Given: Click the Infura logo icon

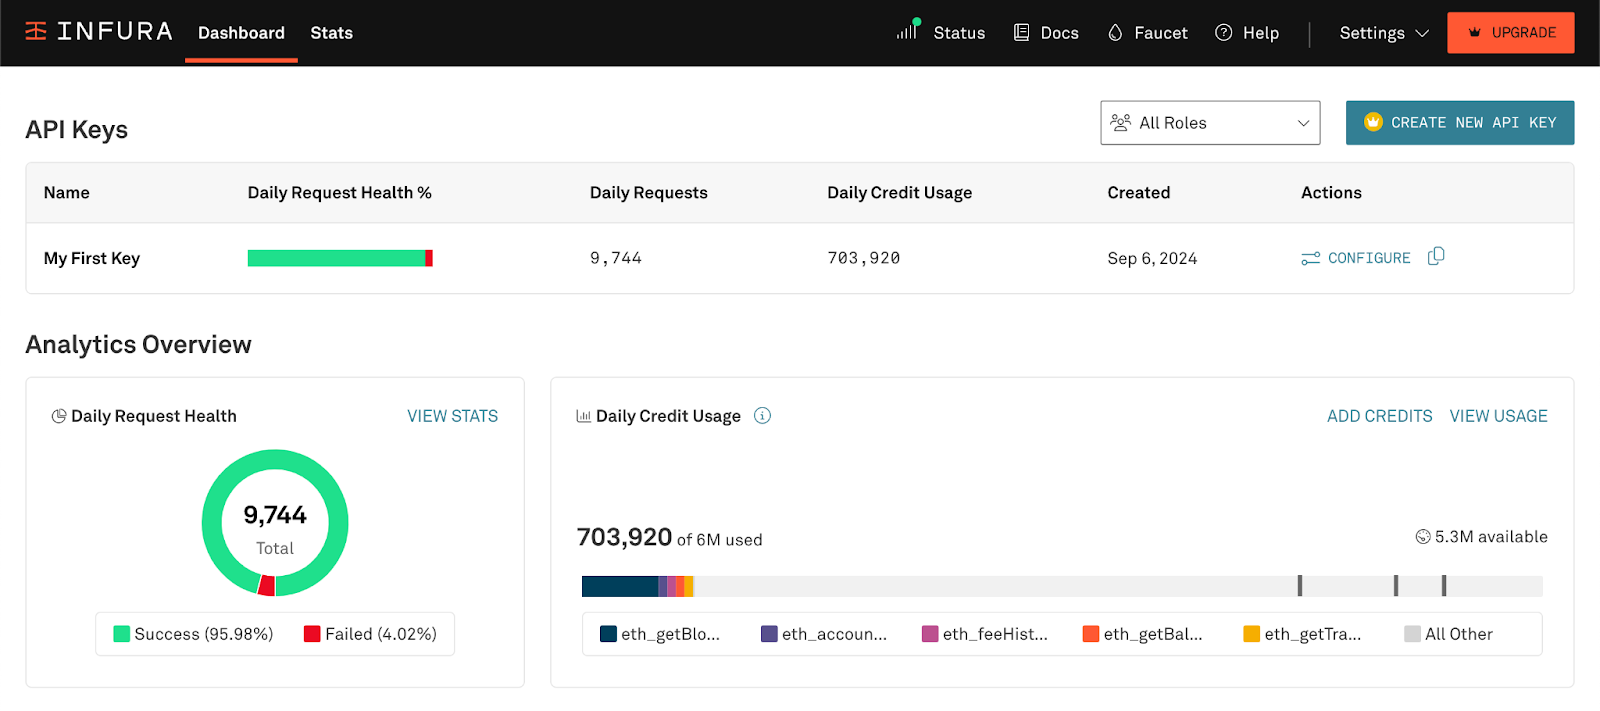Looking at the screenshot, I should coord(36,32).
